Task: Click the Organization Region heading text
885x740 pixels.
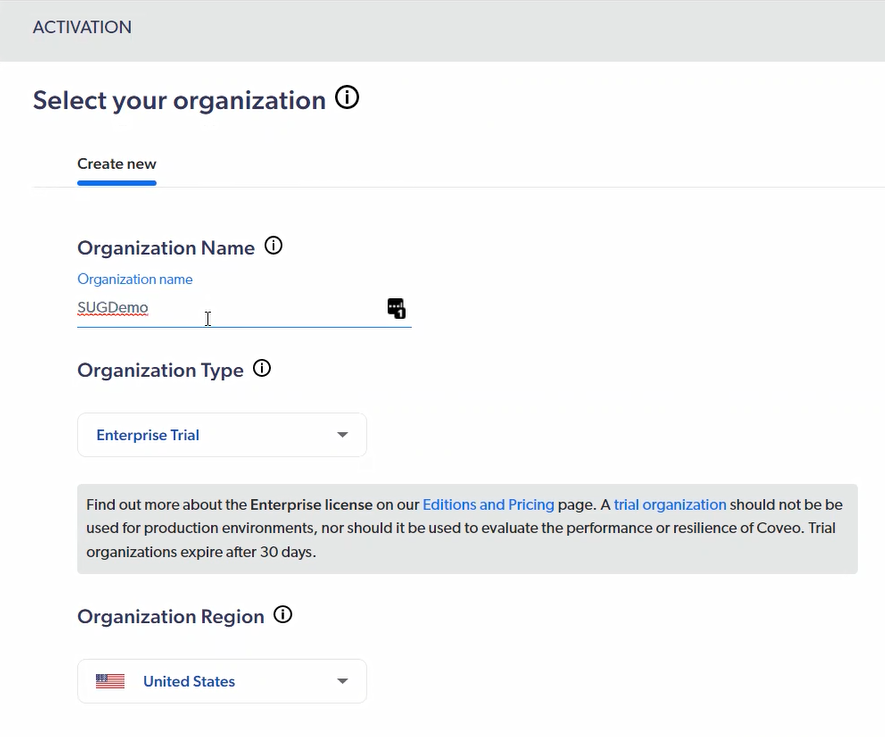Action: click(171, 617)
